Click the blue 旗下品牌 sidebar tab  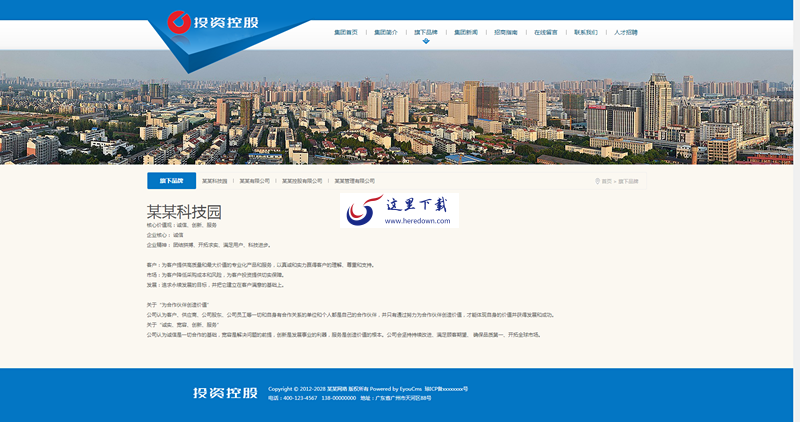point(171,181)
